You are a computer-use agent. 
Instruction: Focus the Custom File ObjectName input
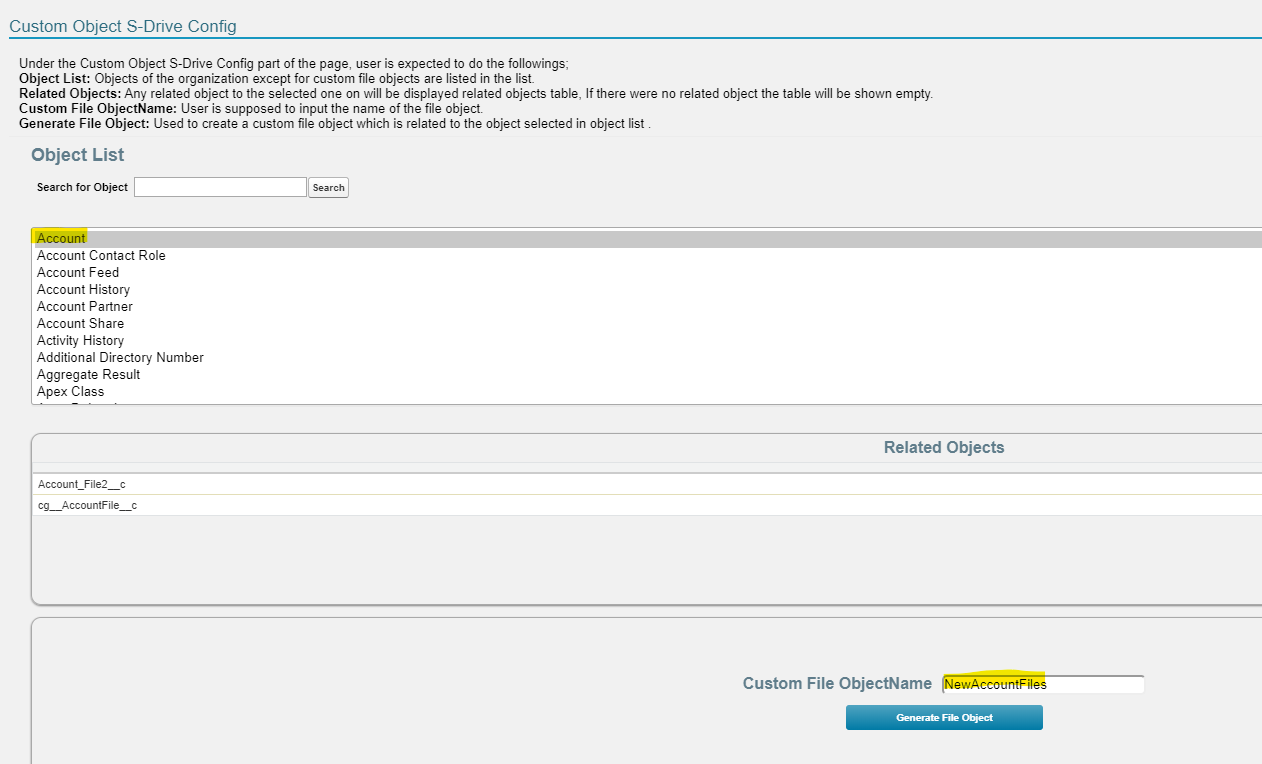(1043, 685)
